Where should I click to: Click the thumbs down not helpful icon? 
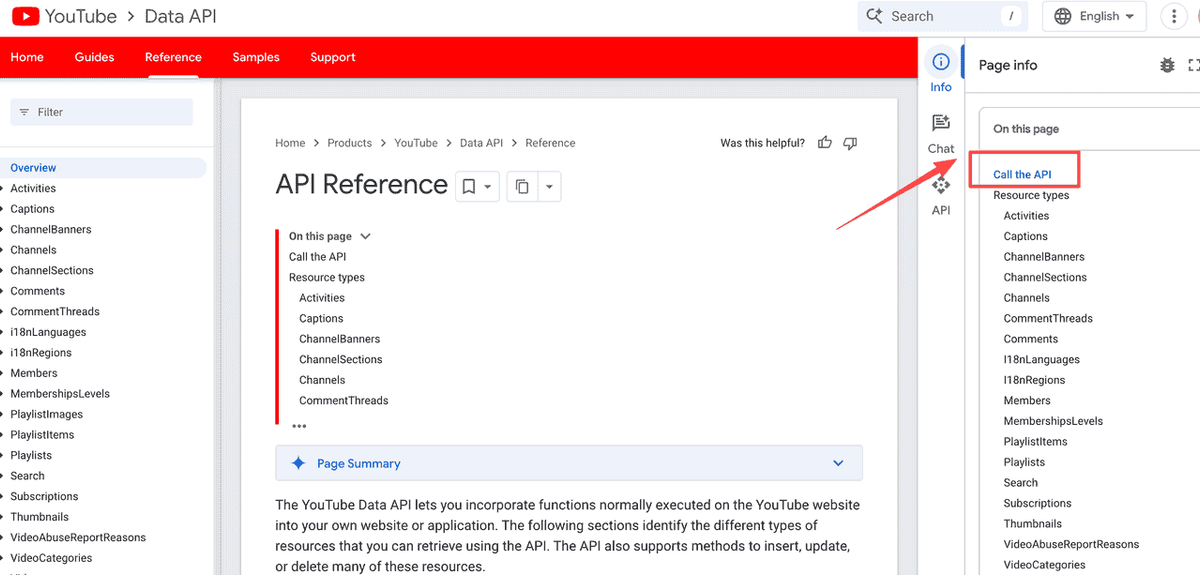click(x=850, y=143)
